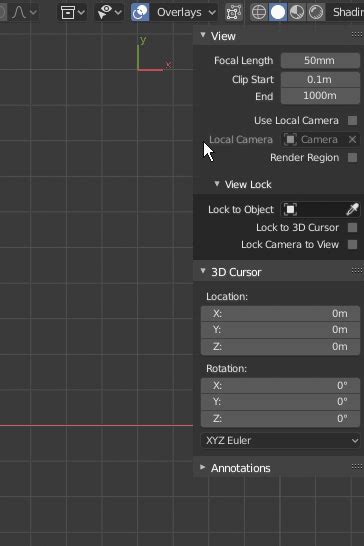The image size is (364, 546).
Task: Click the Focal Length 50mm field
Action: 320,61
